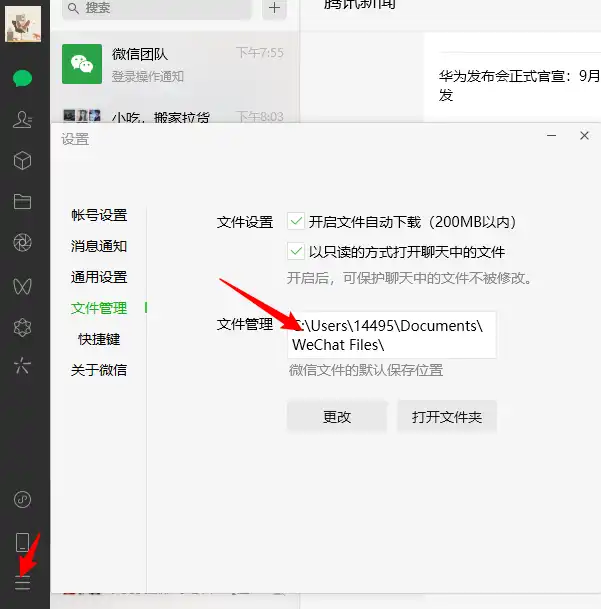Close the 设置 window
Screen dimensions: 601x609
pyautogui.click(x=584, y=136)
